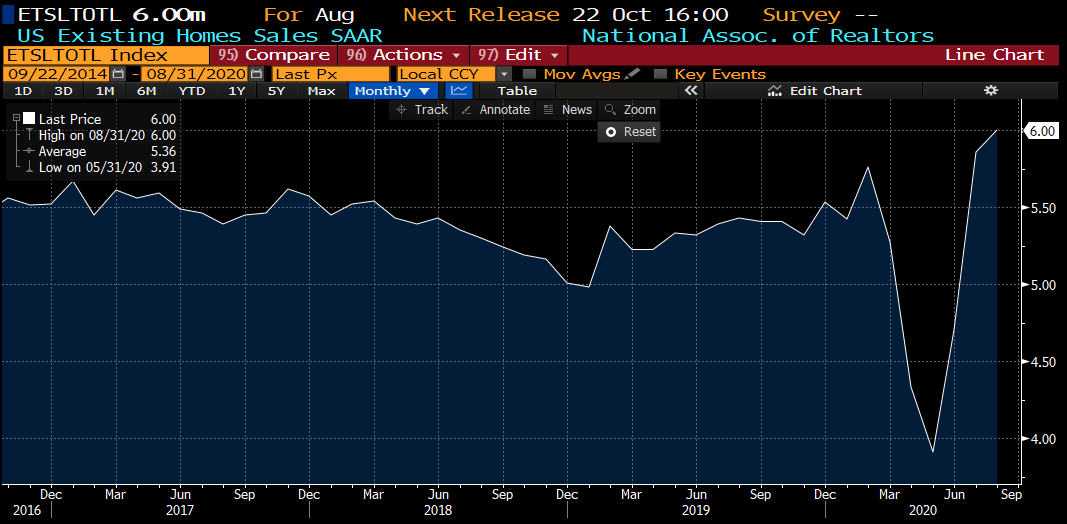Click Next Release 22 Oct 16:00 text
The width and height of the screenshot is (1067, 524).
pyautogui.click(x=565, y=14)
